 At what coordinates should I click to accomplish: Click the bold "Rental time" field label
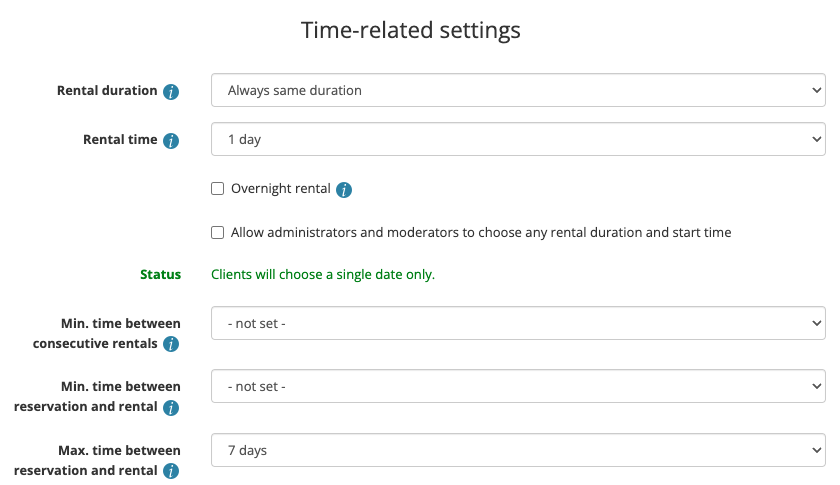(x=120, y=139)
